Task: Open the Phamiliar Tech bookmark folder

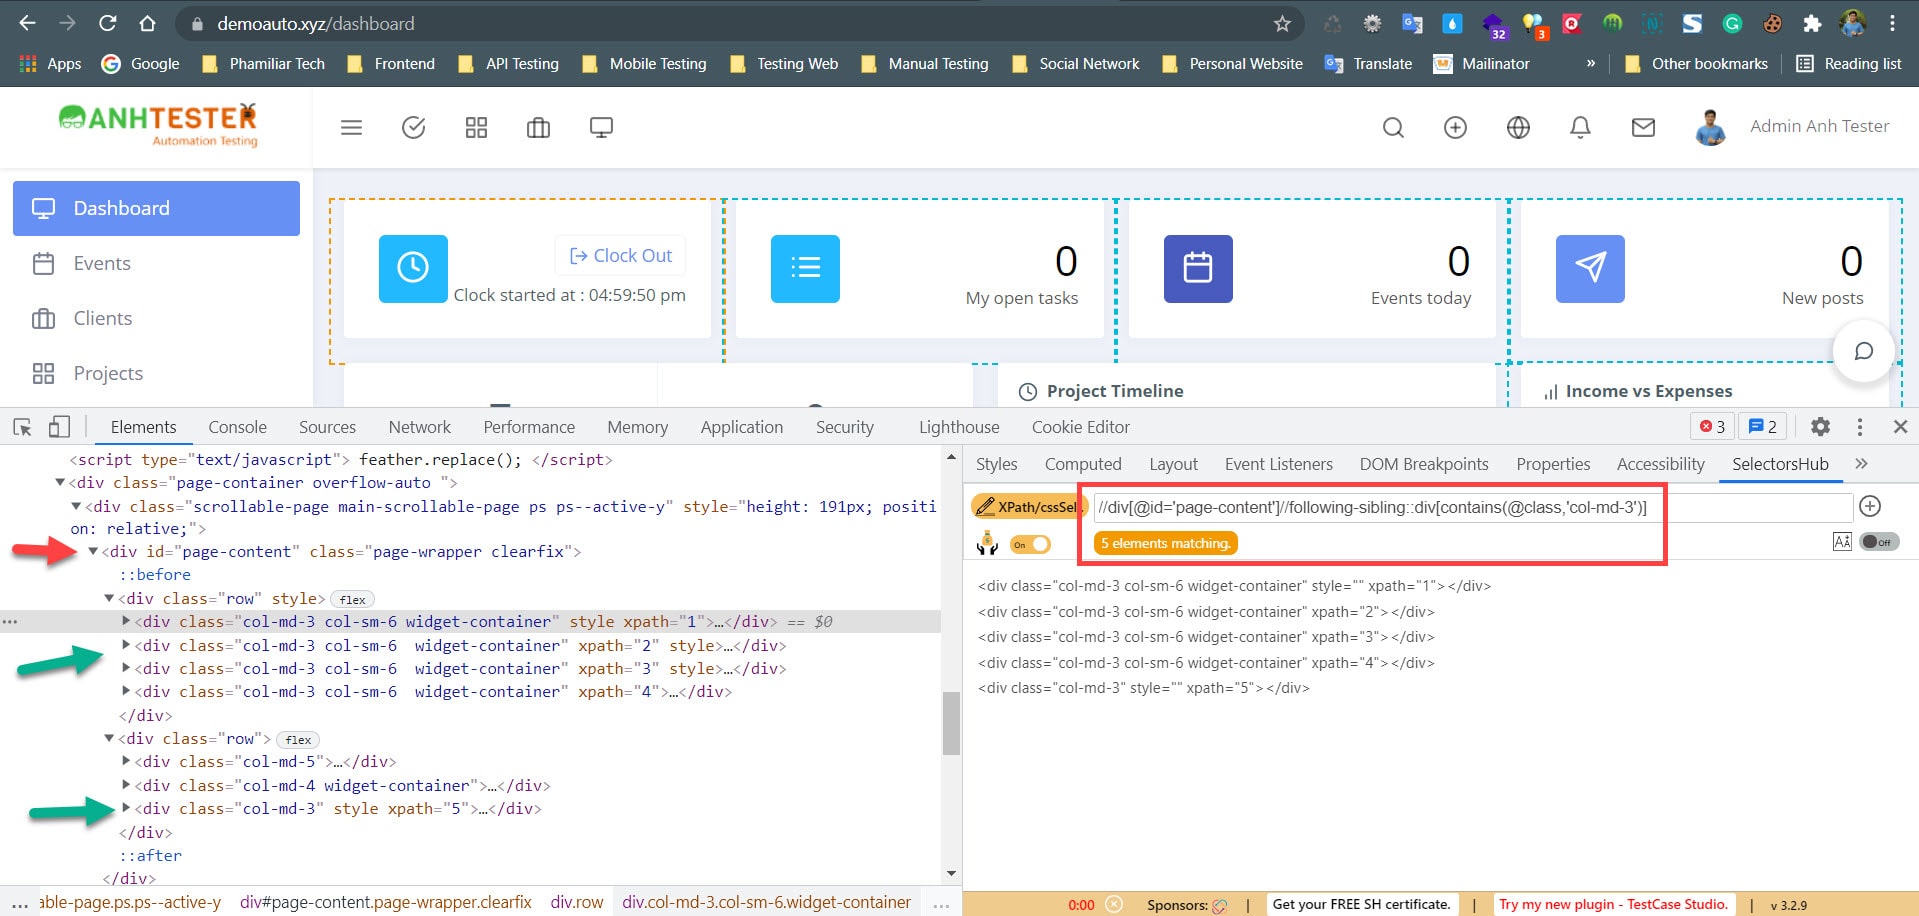Action: [x=264, y=63]
